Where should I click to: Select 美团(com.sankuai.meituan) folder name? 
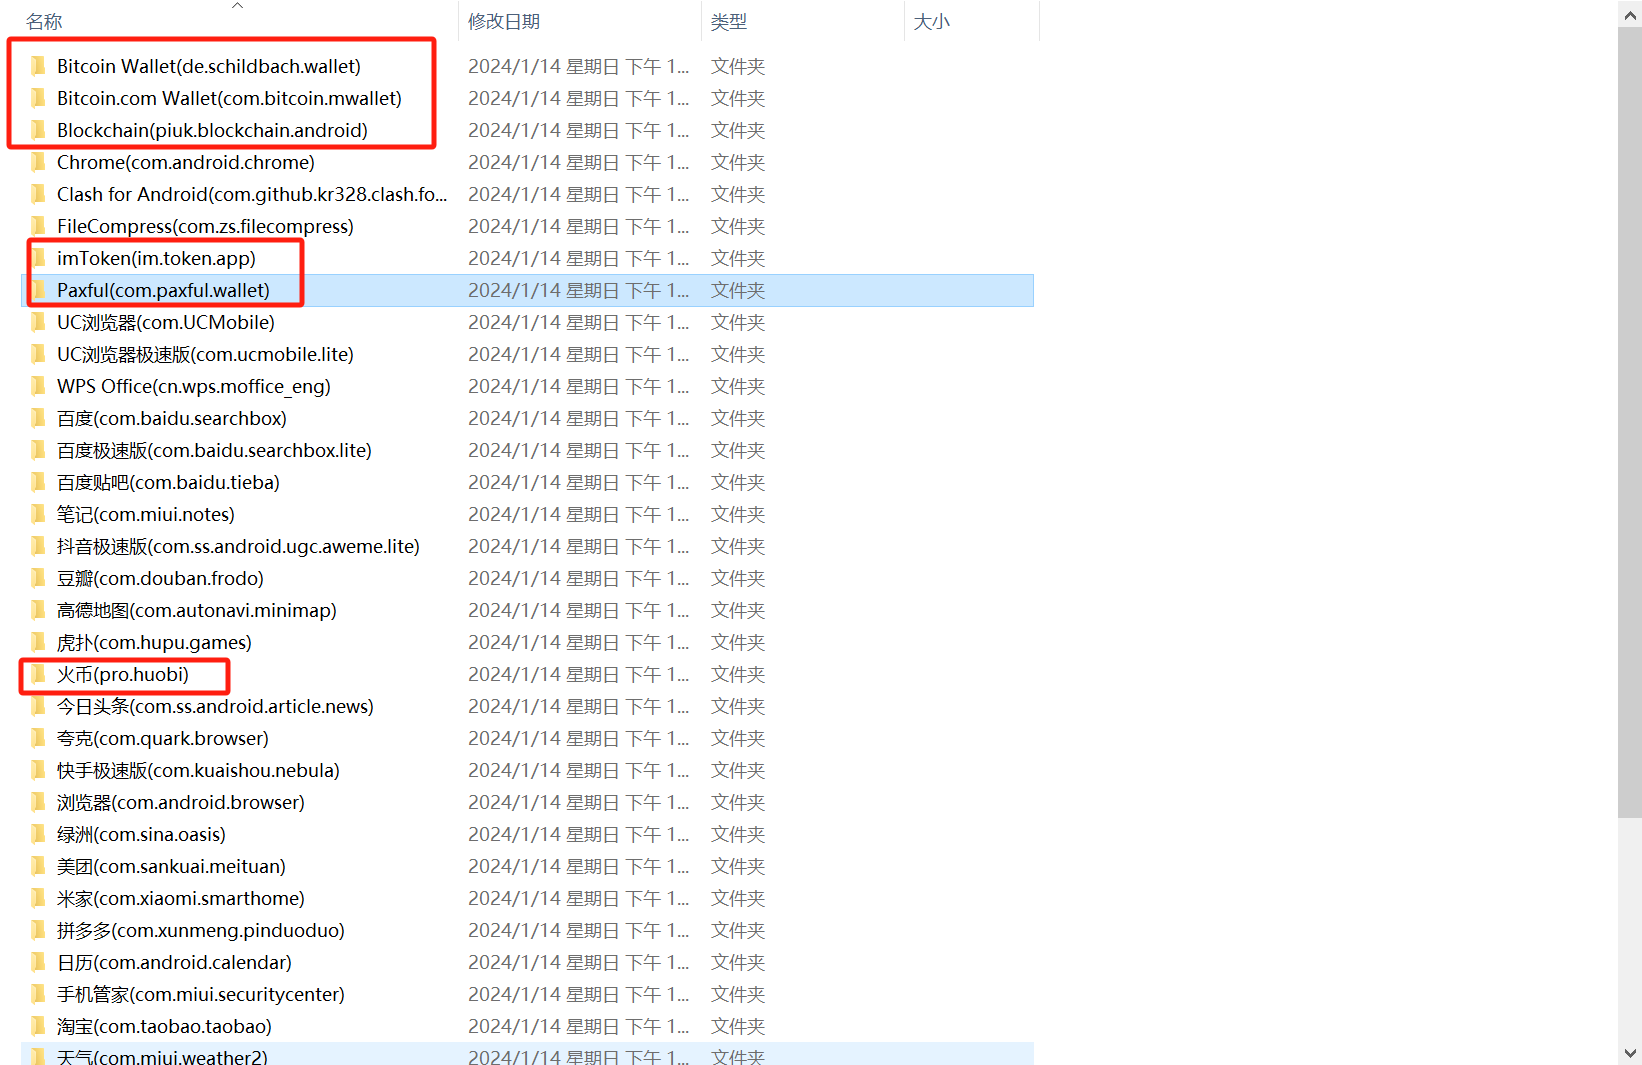171,866
